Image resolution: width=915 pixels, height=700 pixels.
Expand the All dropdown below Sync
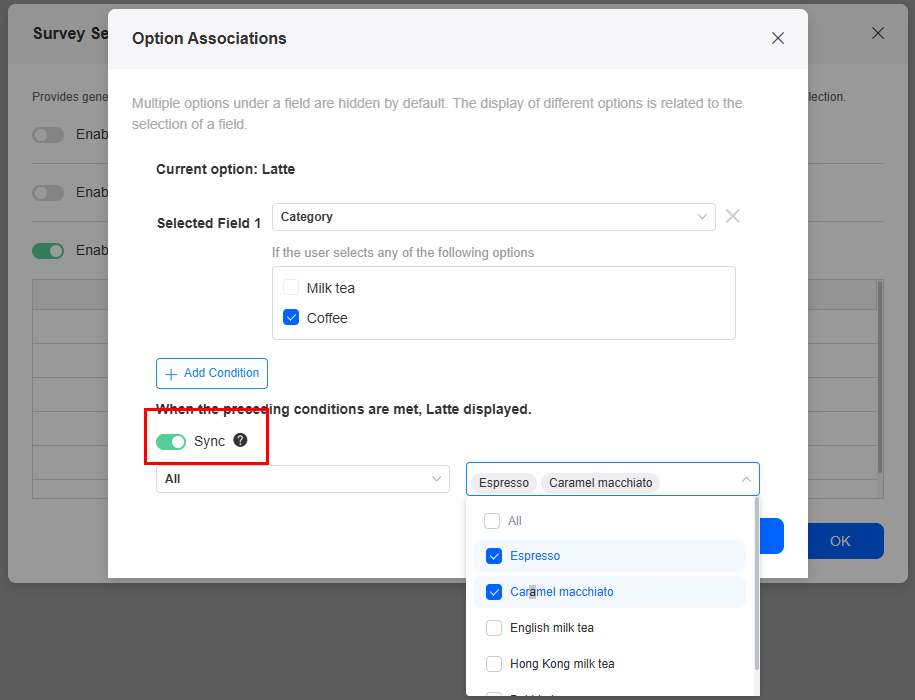303,479
